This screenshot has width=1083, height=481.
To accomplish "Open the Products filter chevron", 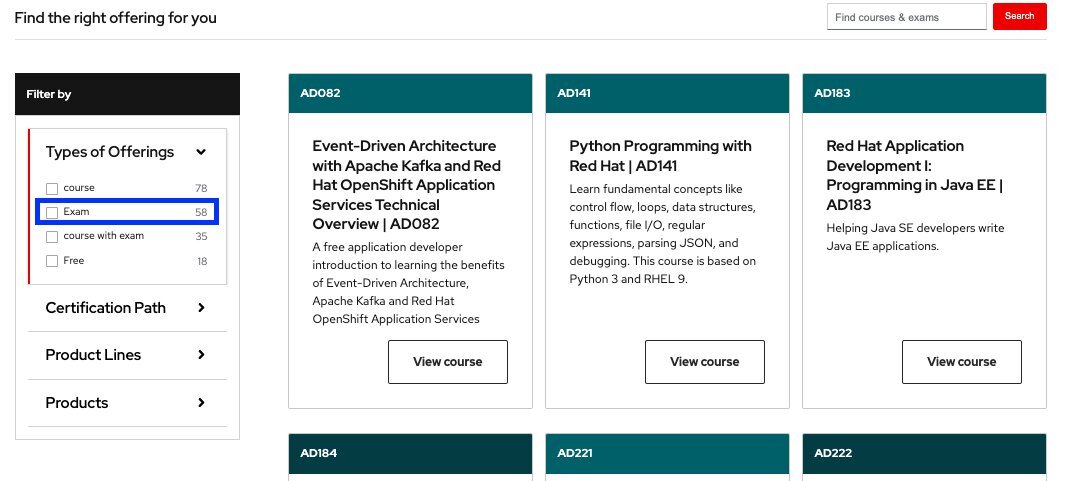I will (201, 402).
